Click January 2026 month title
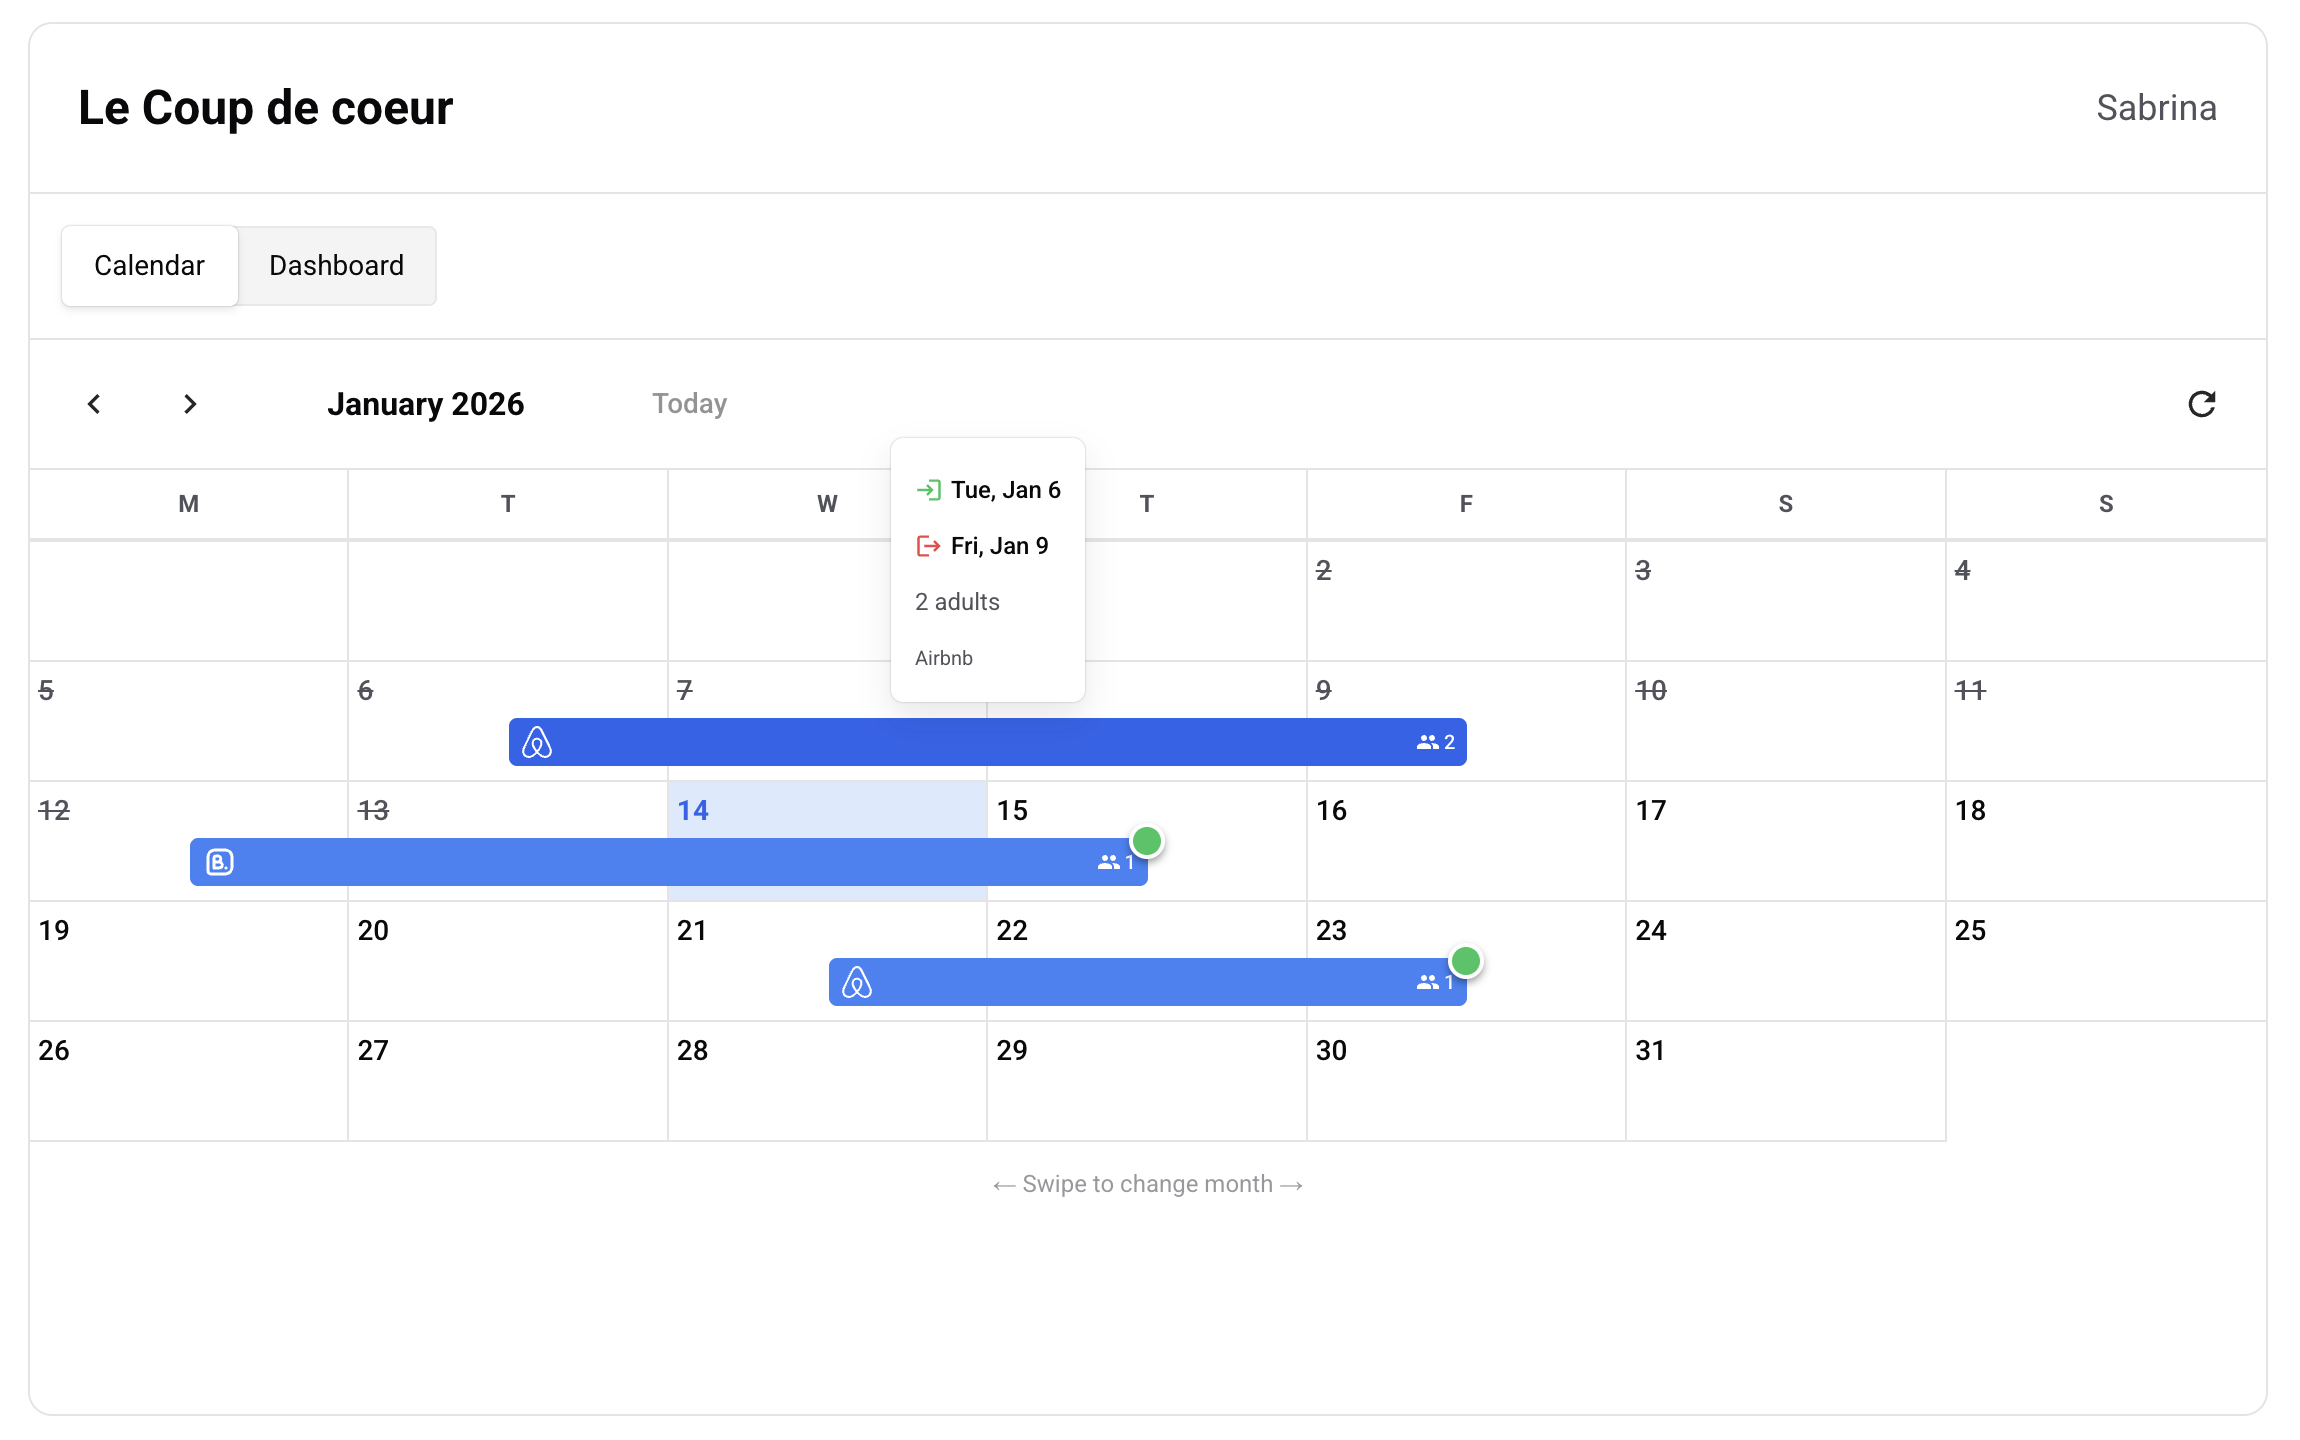This screenshot has width=2300, height=1440. point(425,404)
